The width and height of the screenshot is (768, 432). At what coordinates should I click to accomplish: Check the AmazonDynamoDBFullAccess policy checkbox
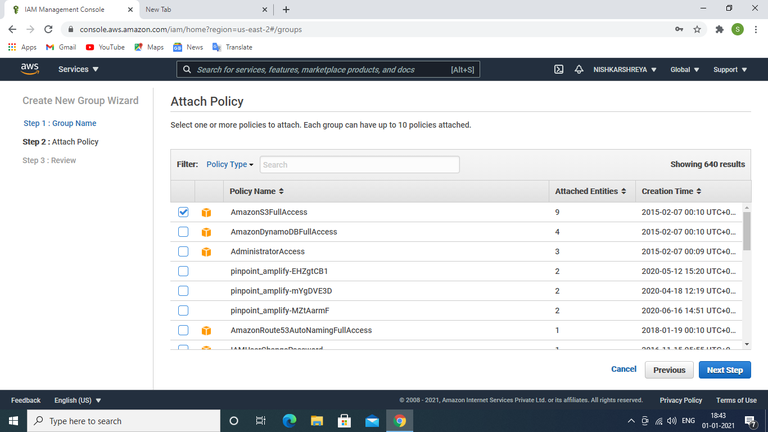(183, 232)
